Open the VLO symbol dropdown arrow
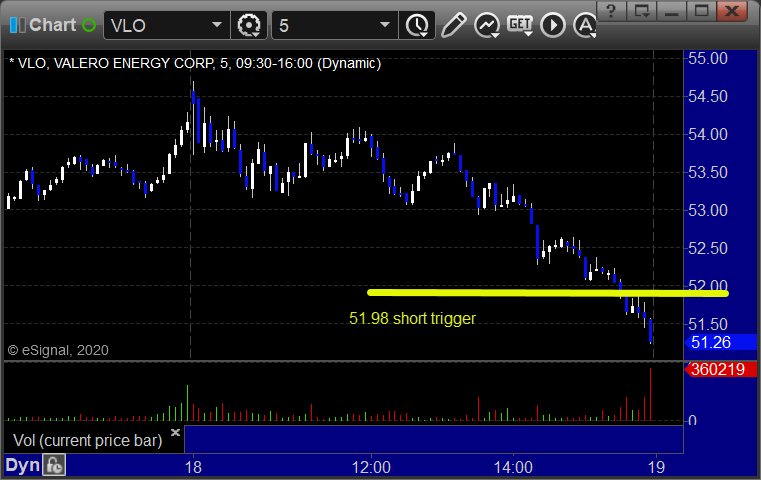This screenshot has width=761, height=480. coord(216,25)
